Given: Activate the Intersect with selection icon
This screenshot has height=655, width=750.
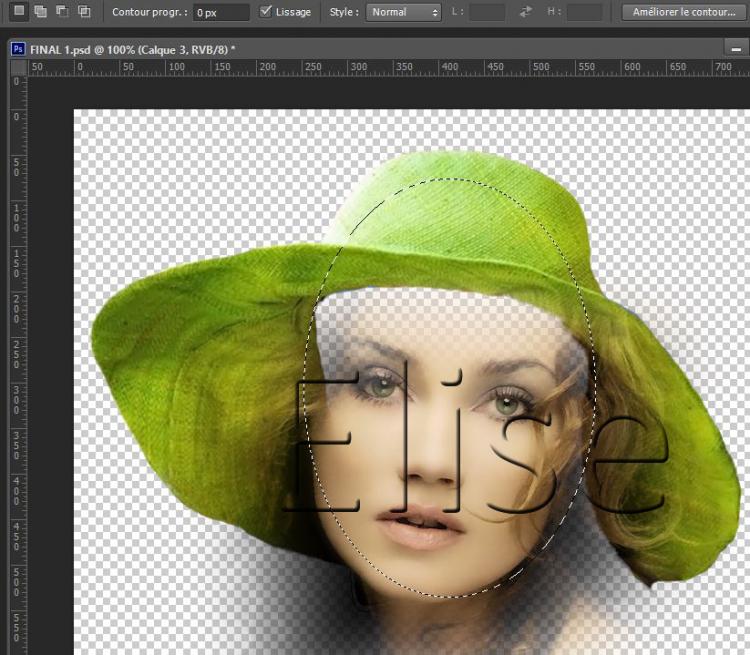Looking at the screenshot, I should tap(84, 12).
